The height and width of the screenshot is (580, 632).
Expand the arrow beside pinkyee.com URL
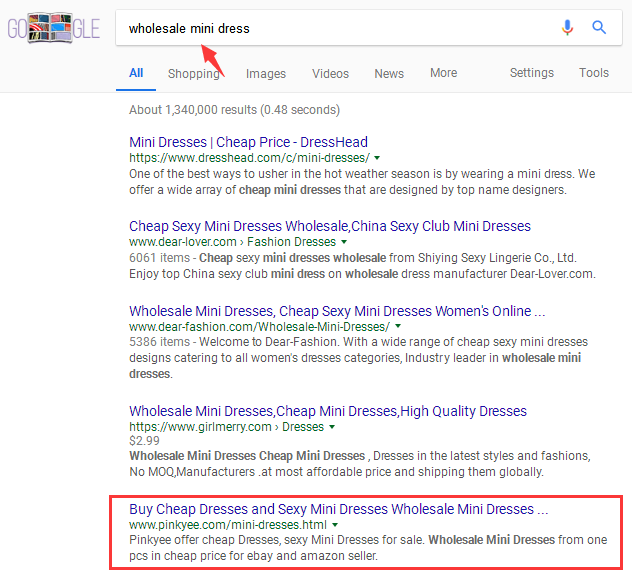click(335, 525)
